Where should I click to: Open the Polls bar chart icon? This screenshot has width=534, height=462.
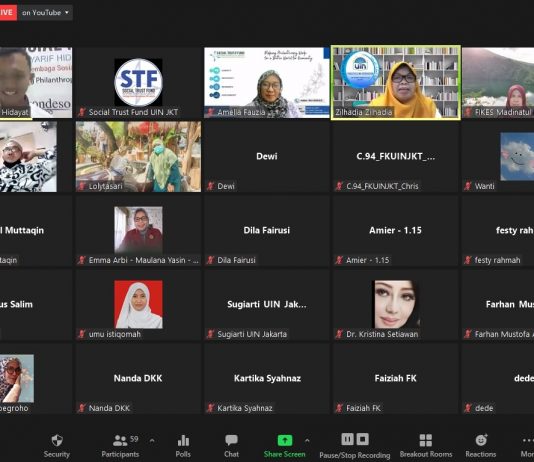[183, 441]
